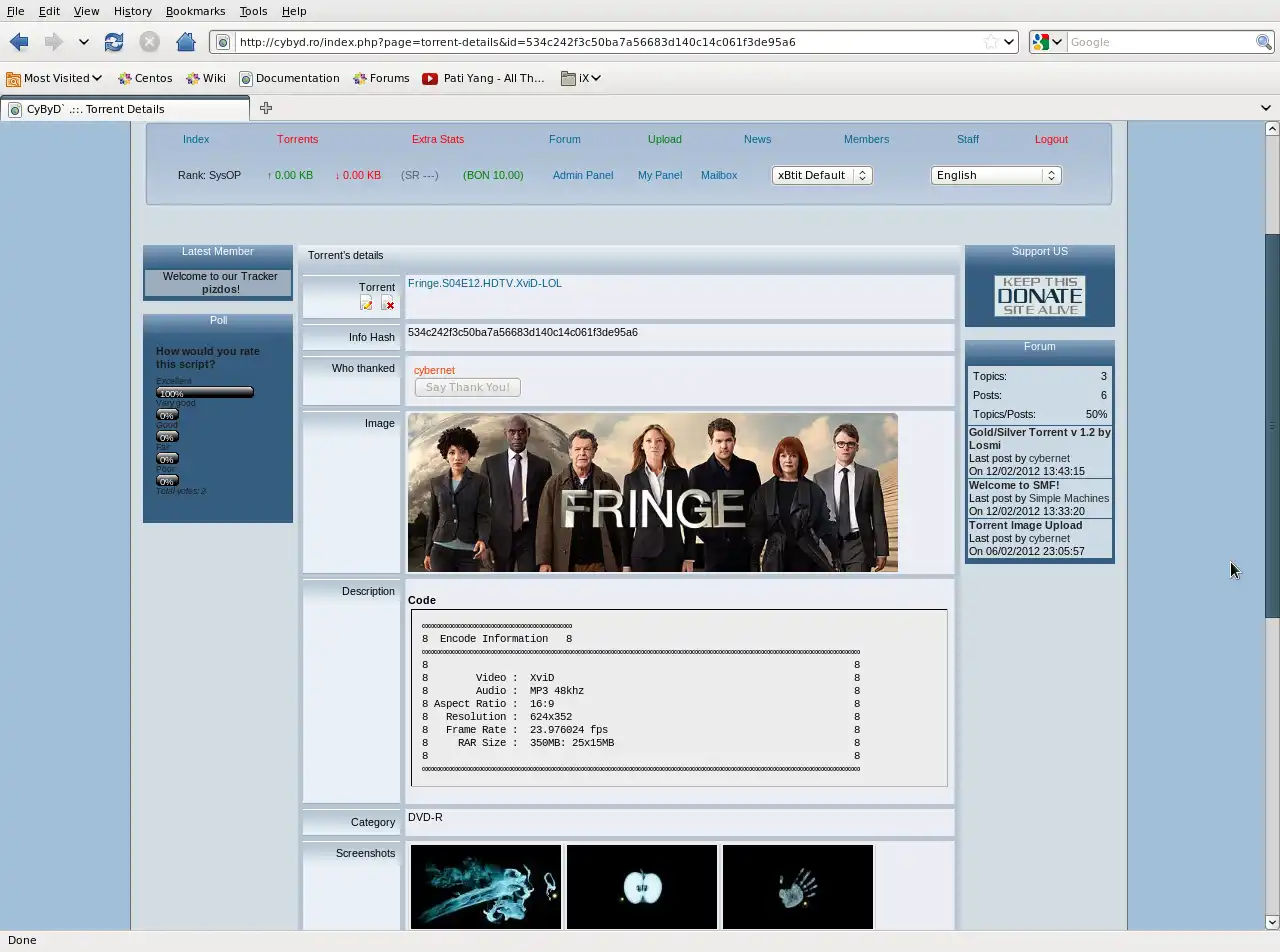Image resolution: width=1280 pixels, height=952 pixels.
Task: Select the CyByD Torrent Details tab
Action: [125, 109]
